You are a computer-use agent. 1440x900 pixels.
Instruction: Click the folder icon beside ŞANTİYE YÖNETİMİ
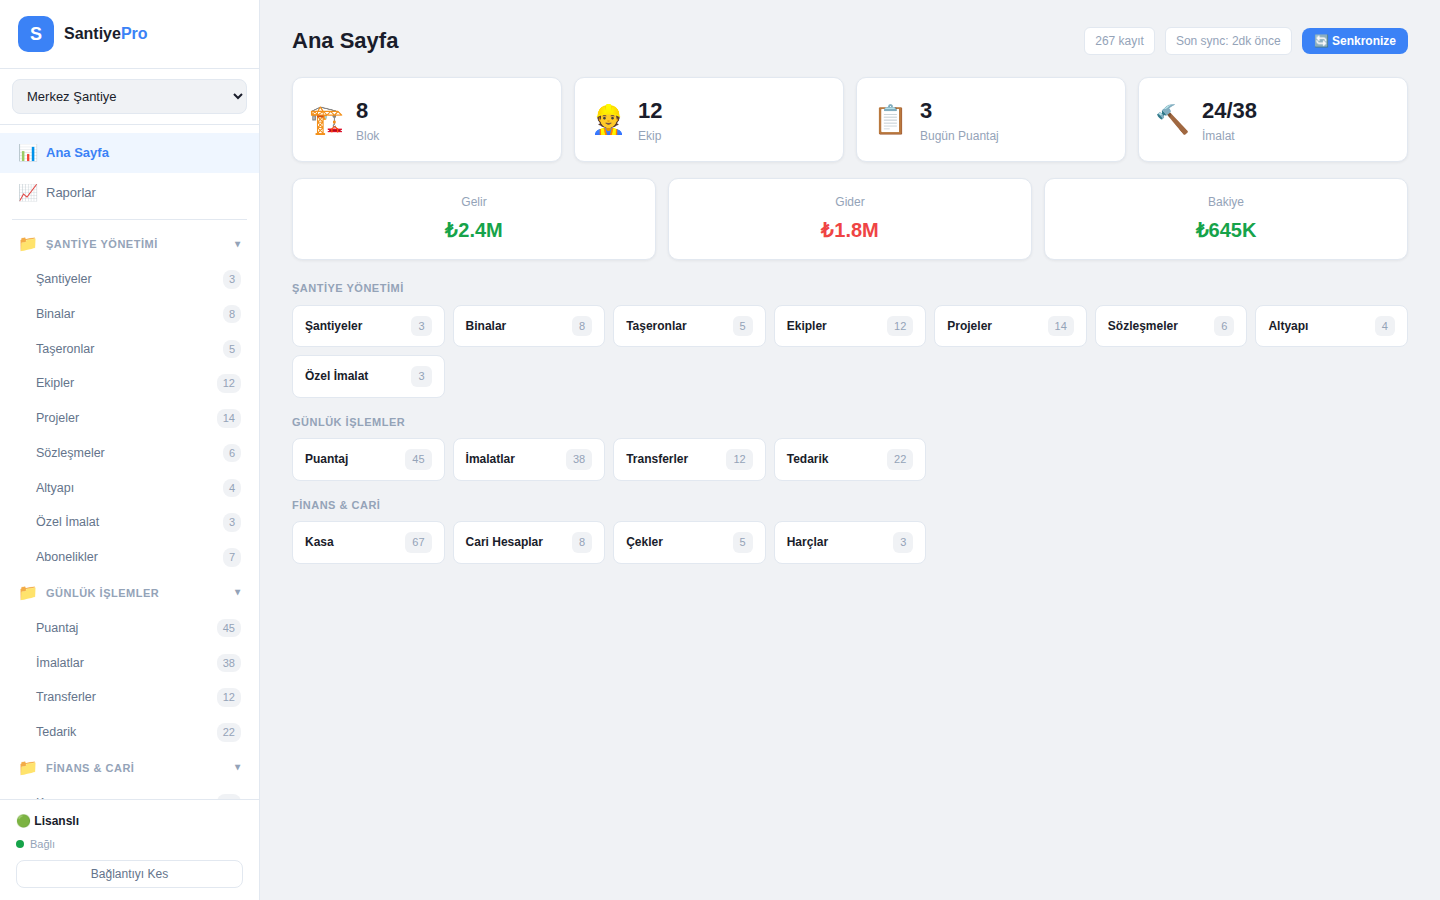click(27, 243)
